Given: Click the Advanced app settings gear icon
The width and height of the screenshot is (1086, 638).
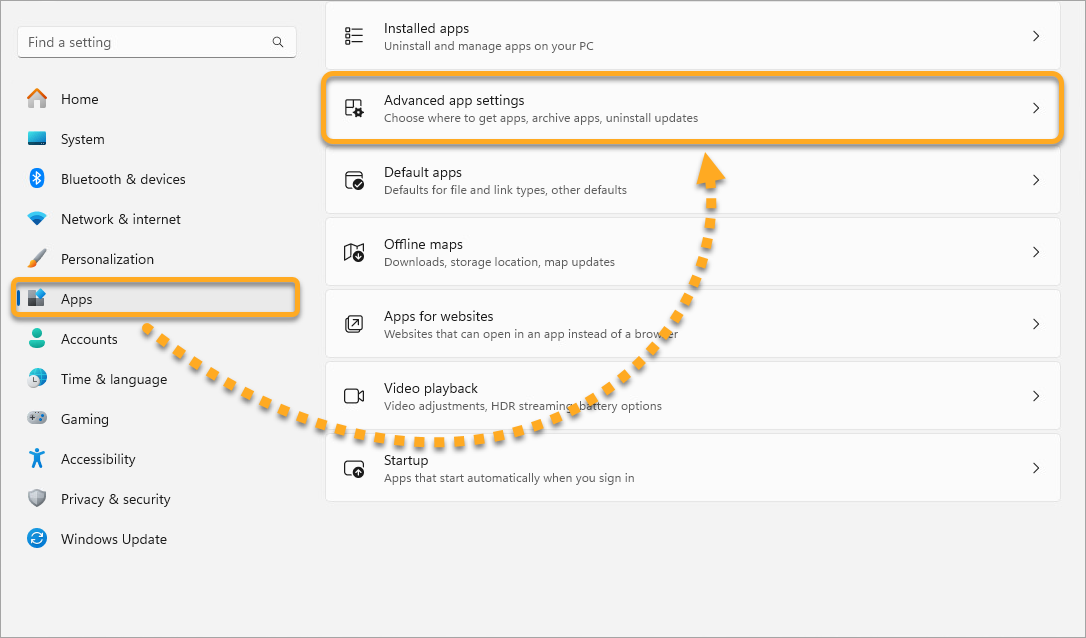Looking at the screenshot, I should pos(354,108).
